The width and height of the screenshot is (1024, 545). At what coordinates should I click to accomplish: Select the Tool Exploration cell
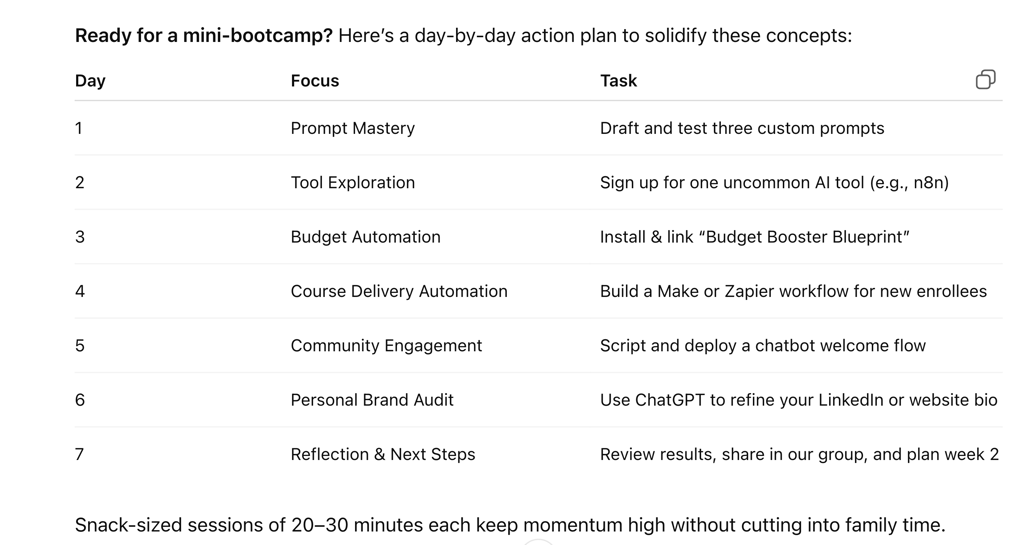pos(353,183)
